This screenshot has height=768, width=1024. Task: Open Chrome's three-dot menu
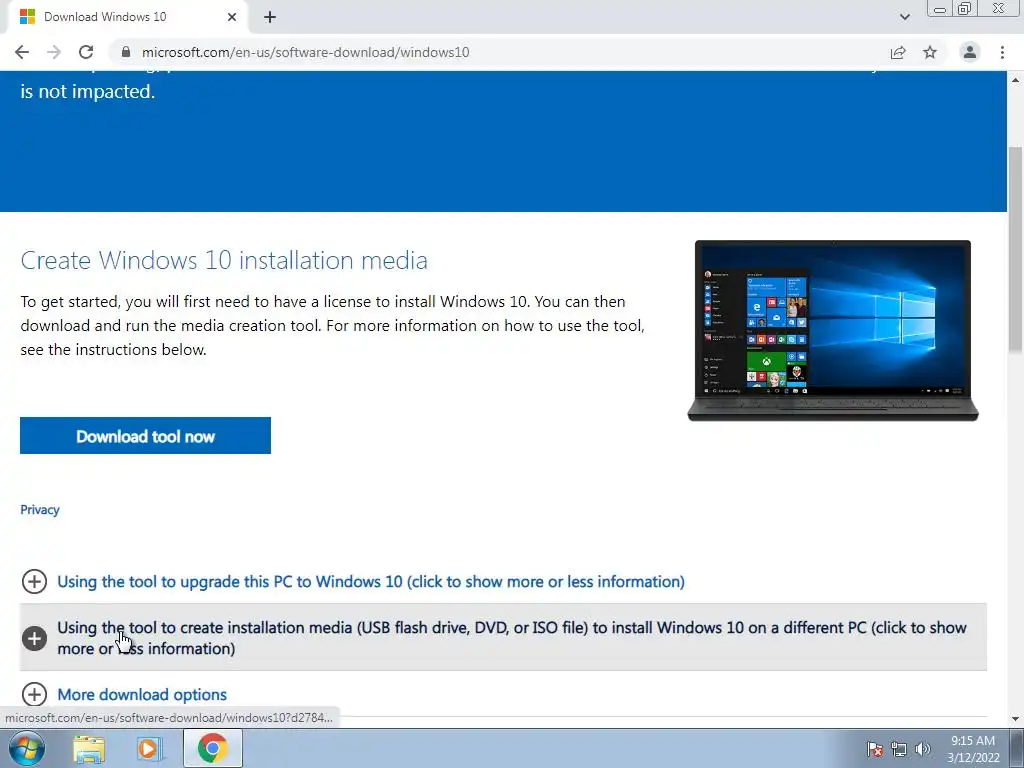(1002, 52)
